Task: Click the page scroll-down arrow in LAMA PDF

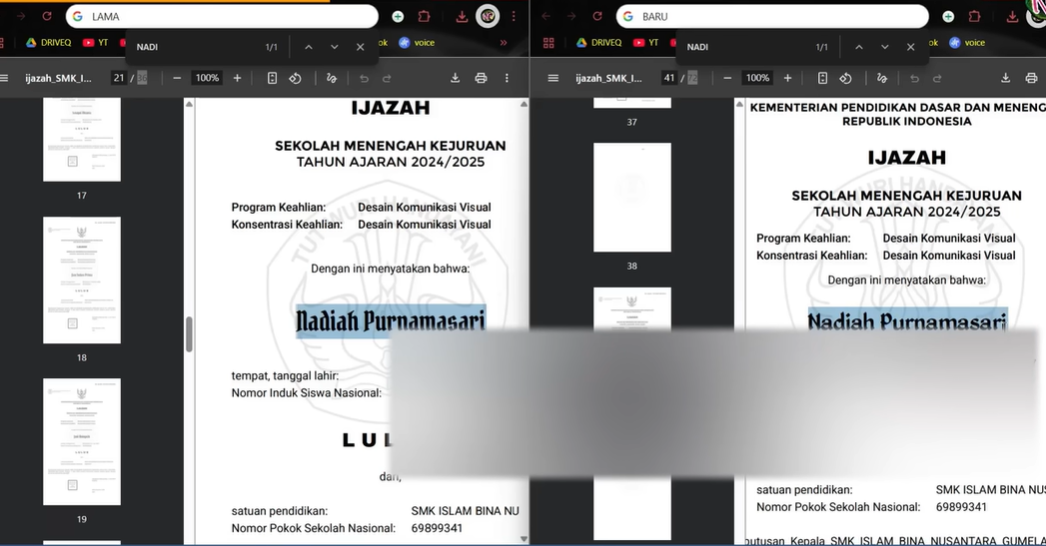Action: point(524,539)
